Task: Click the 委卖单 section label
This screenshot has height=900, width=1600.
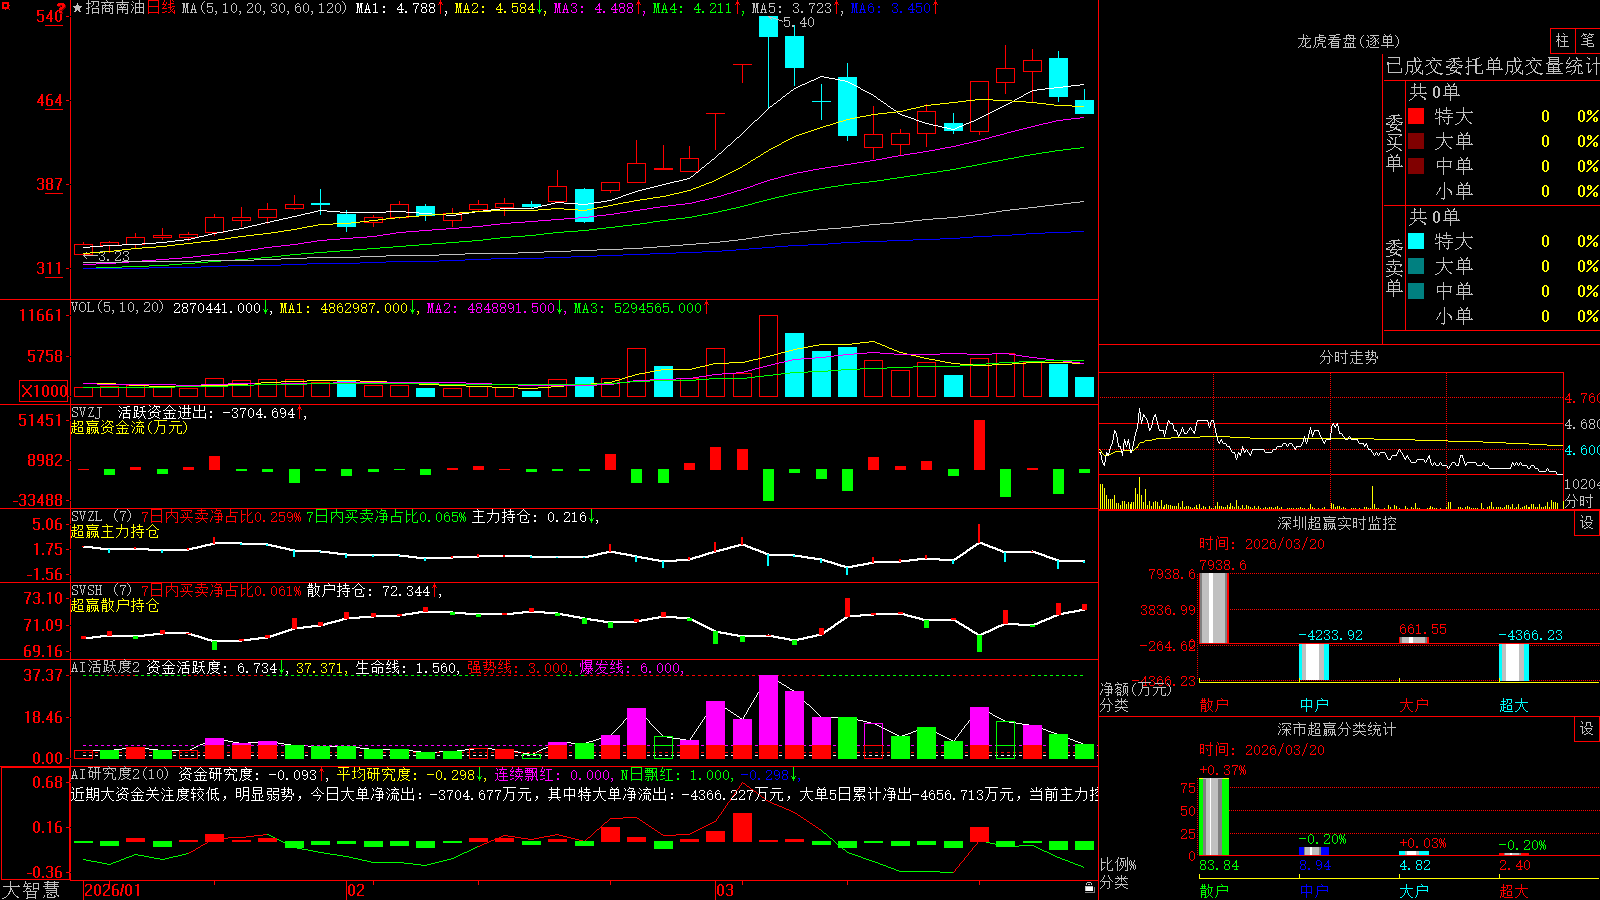Action: [x=1394, y=267]
